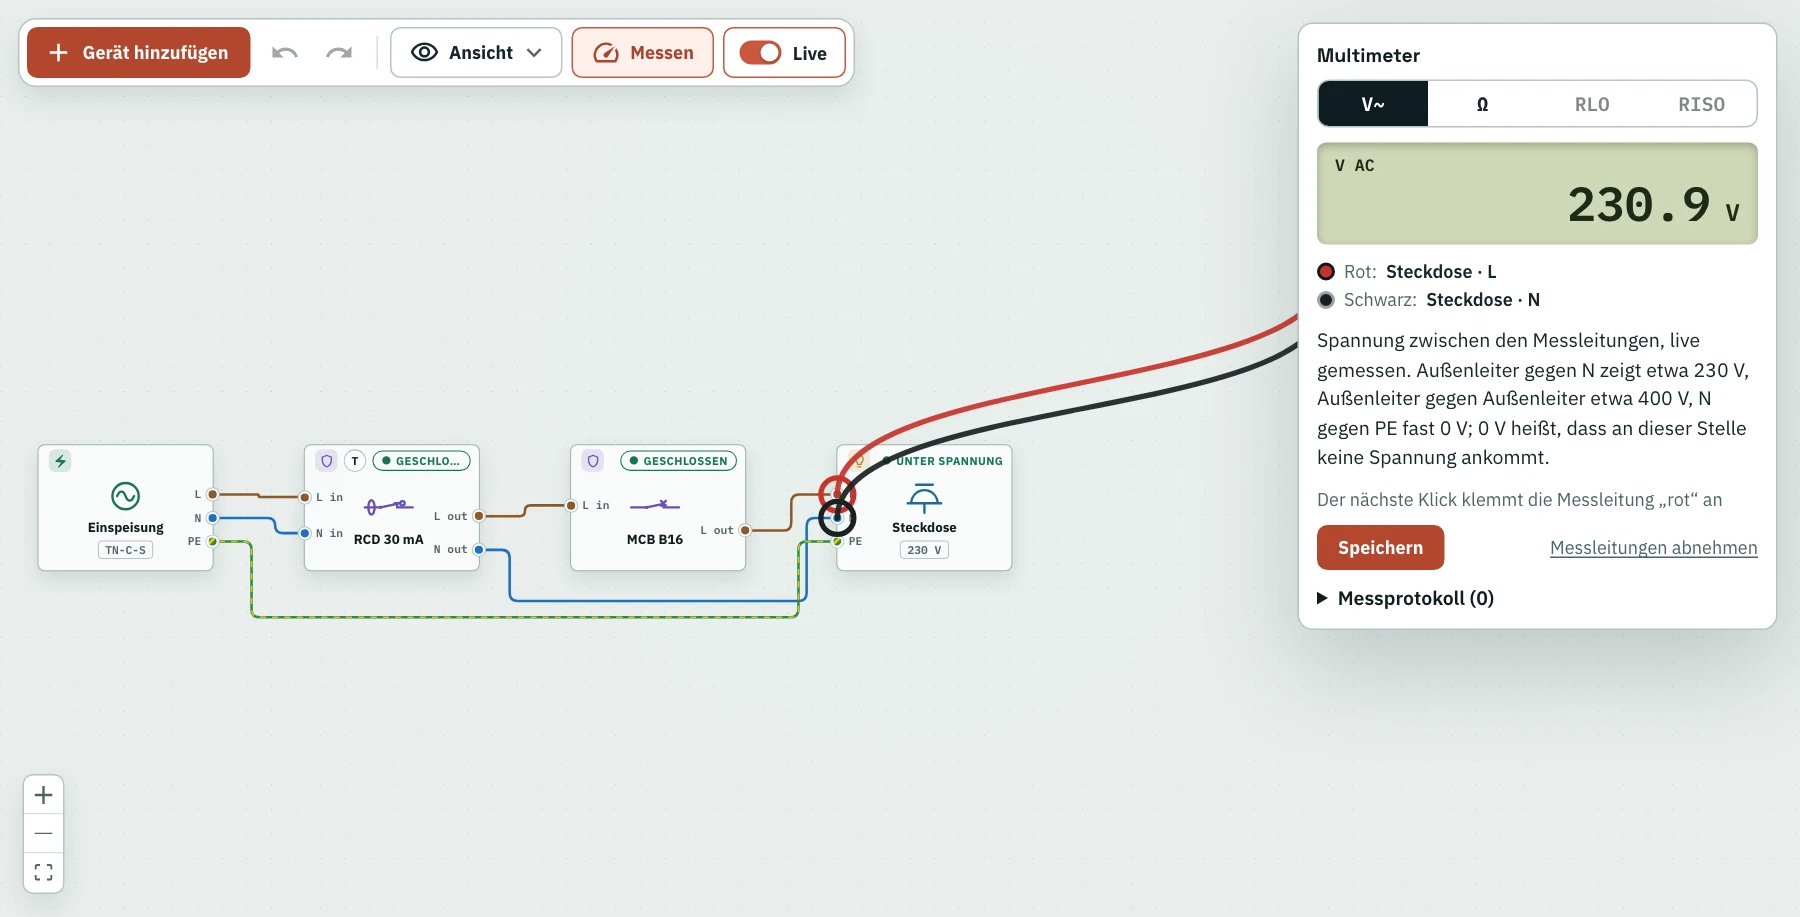Toggle the MCB GESCHLOSSEN state badge
The width and height of the screenshot is (1800, 917).
point(679,461)
